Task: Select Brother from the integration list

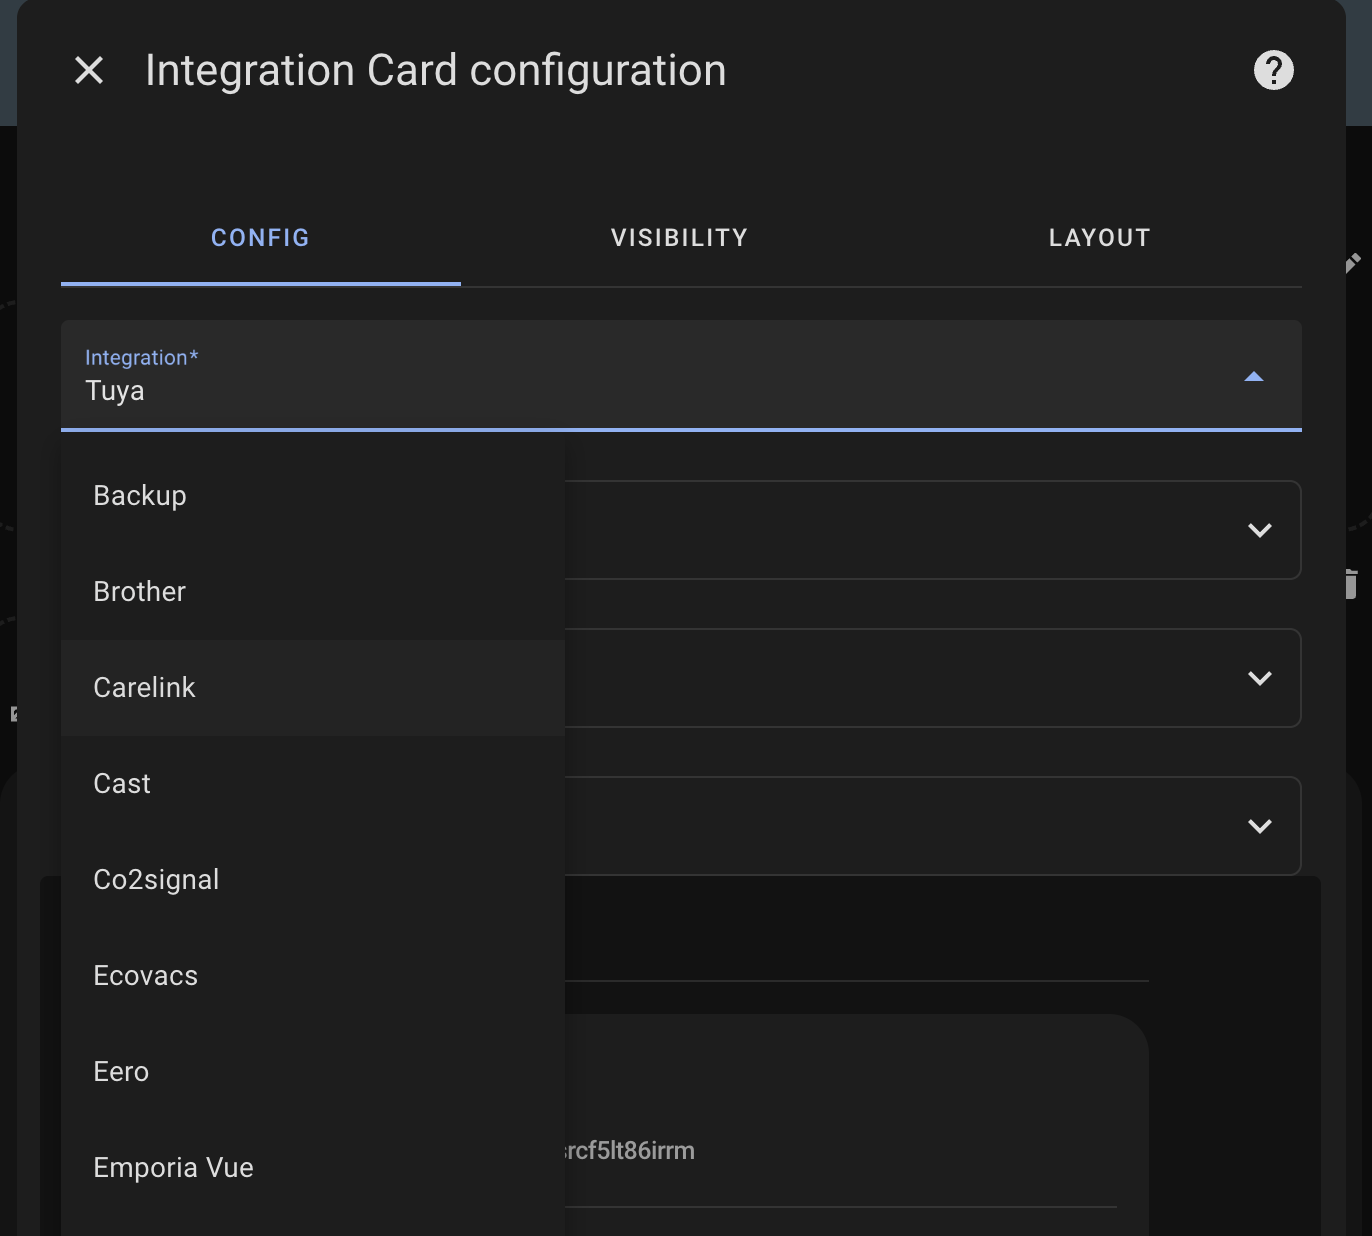Action: (x=139, y=591)
